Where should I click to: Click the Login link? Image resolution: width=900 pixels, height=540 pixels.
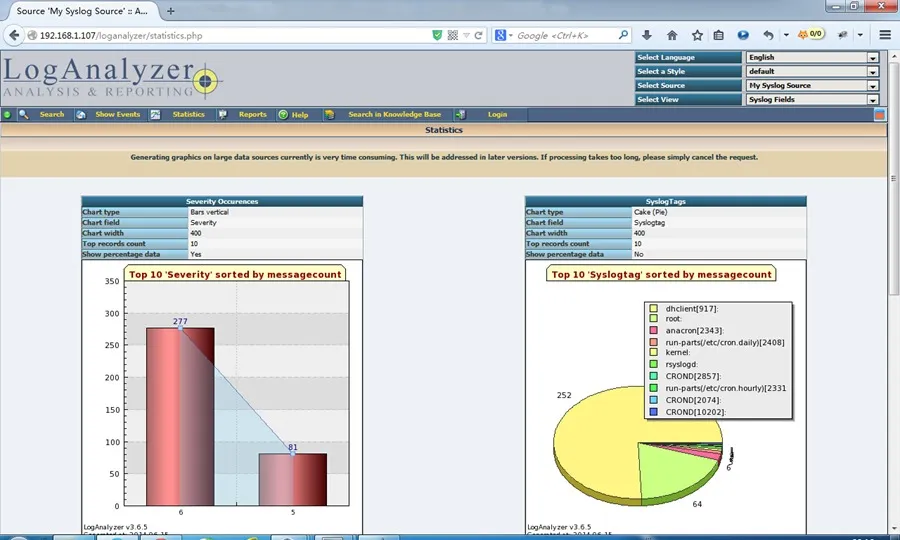498,114
